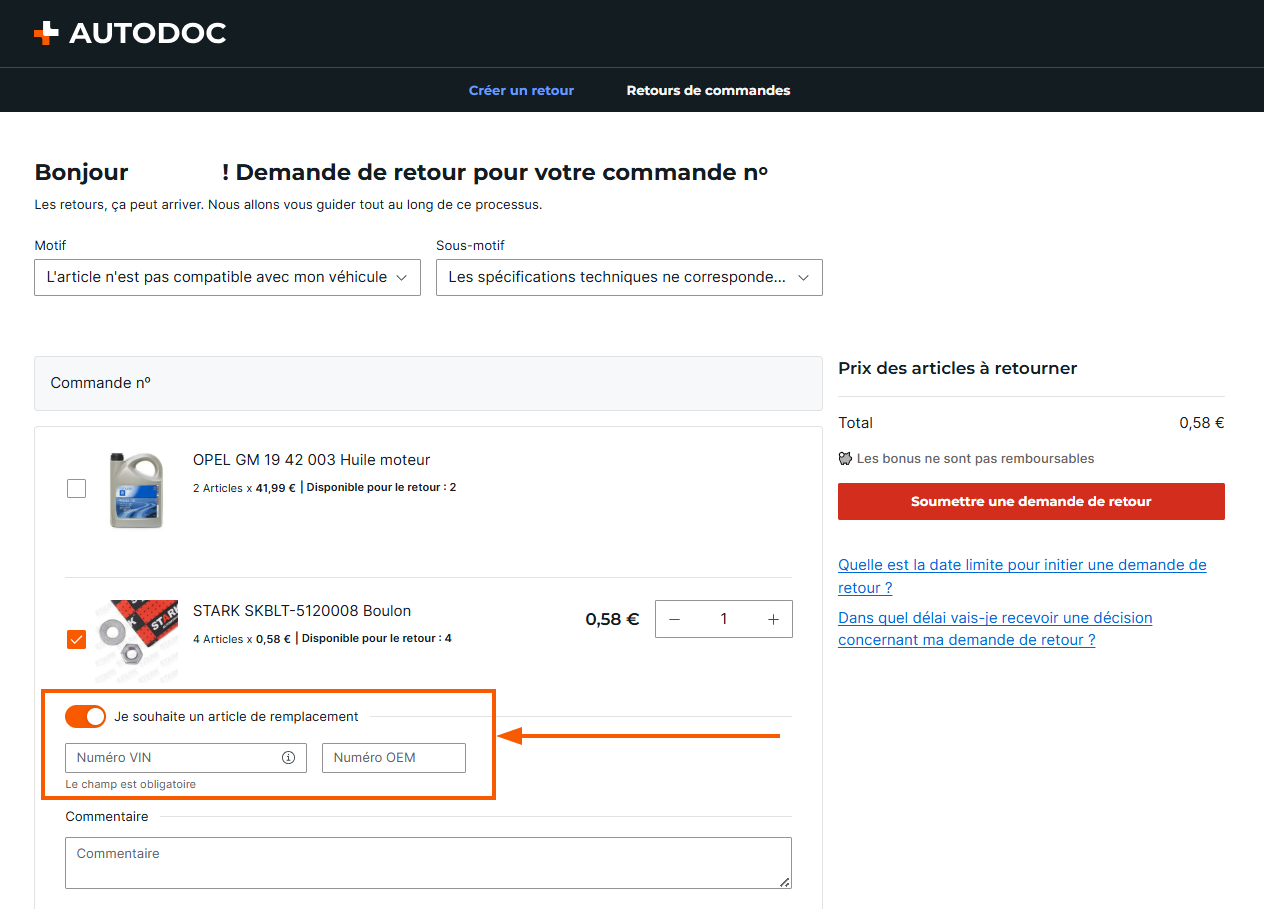
Task: Click the Je souhaite un article de remplacement label
Action: (x=236, y=716)
